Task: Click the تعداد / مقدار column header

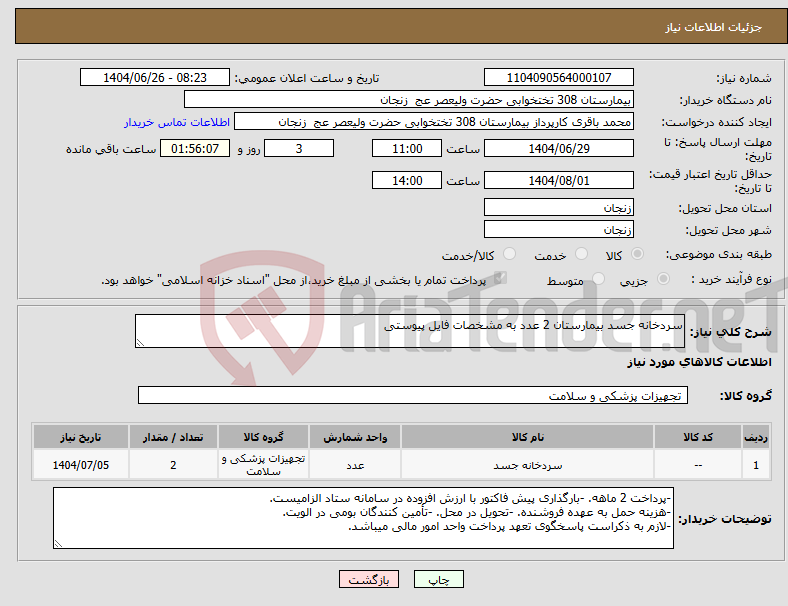Action: click(173, 437)
